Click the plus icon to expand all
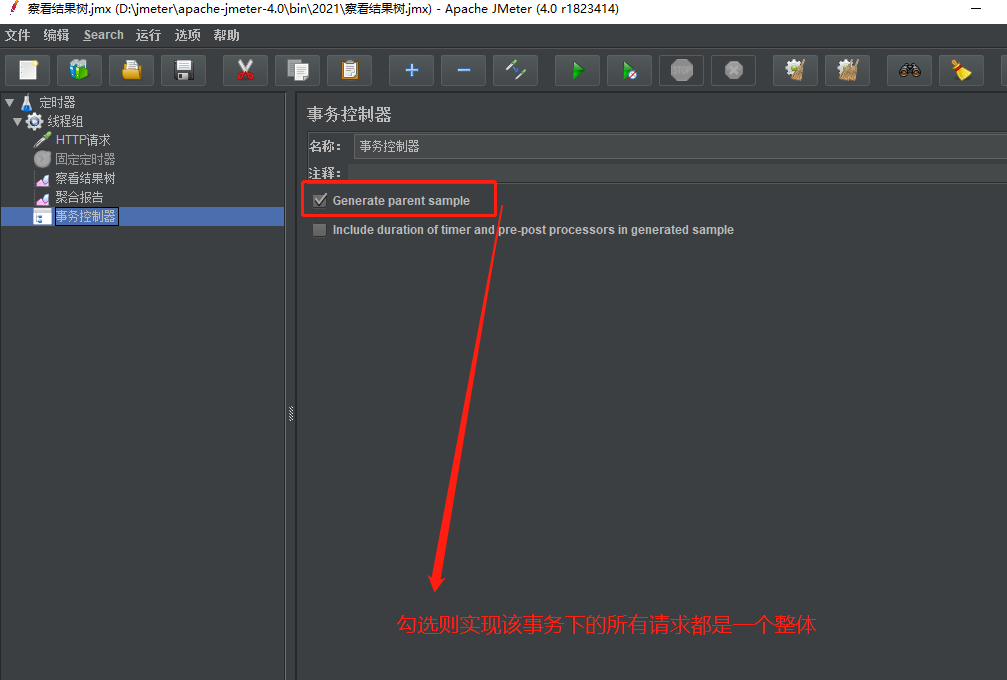This screenshot has width=1007, height=680. [x=412, y=70]
